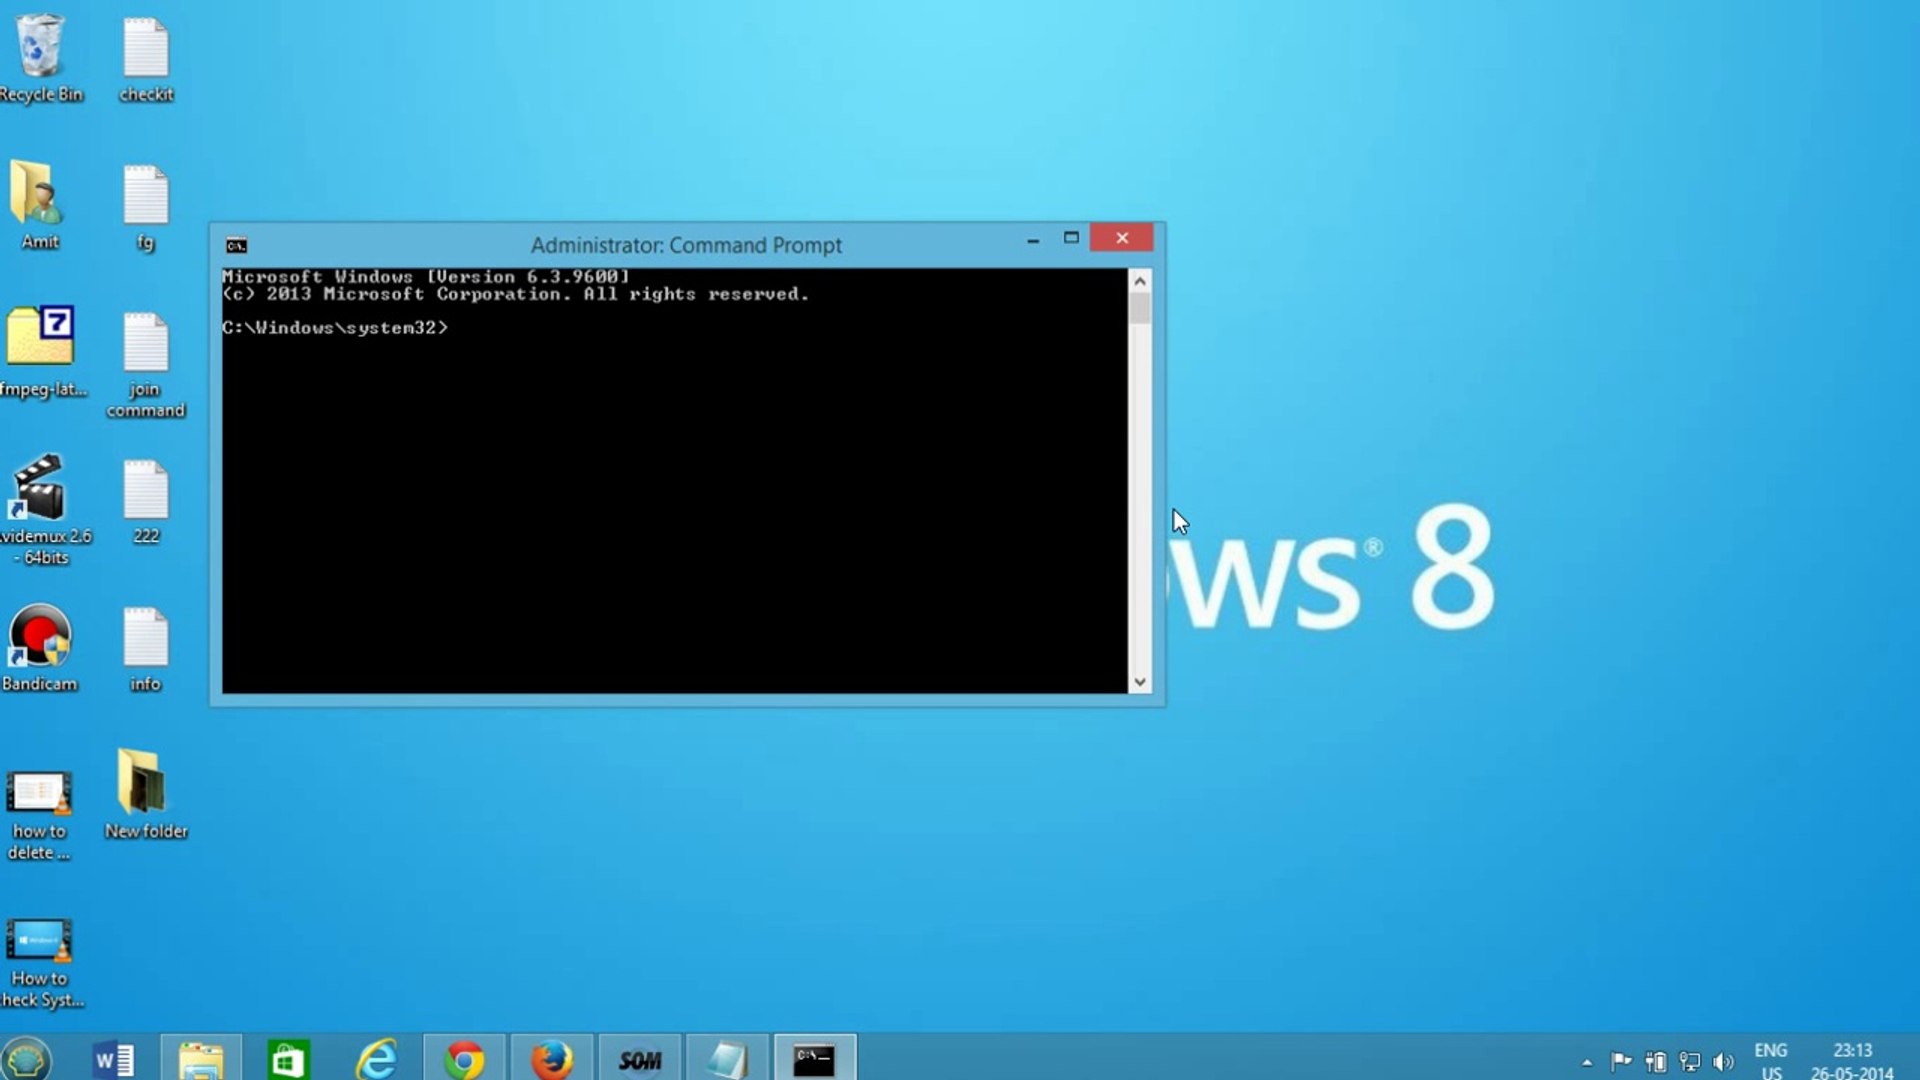Open the Command Prompt system menu icon
This screenshot has height=1080, width=1920.
(x=234, y=245)
